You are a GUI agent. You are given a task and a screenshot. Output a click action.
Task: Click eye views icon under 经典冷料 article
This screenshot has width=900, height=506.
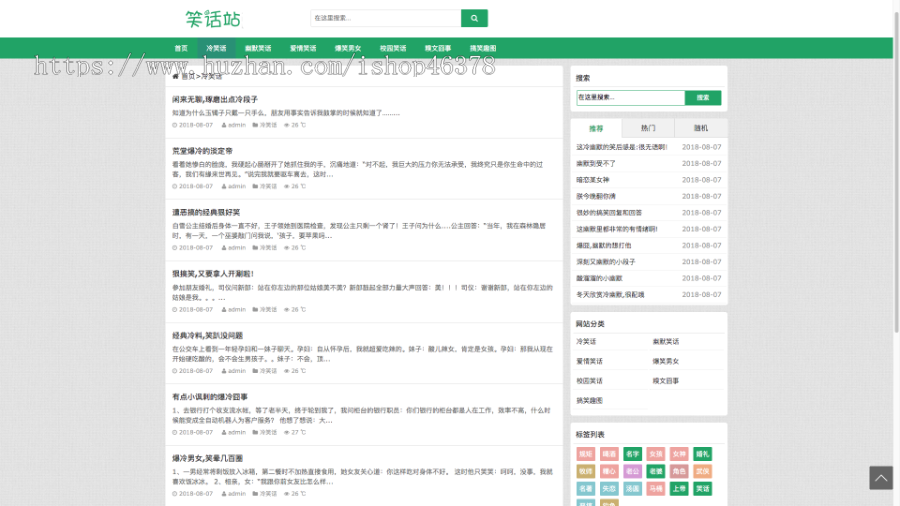coord(286,371)
